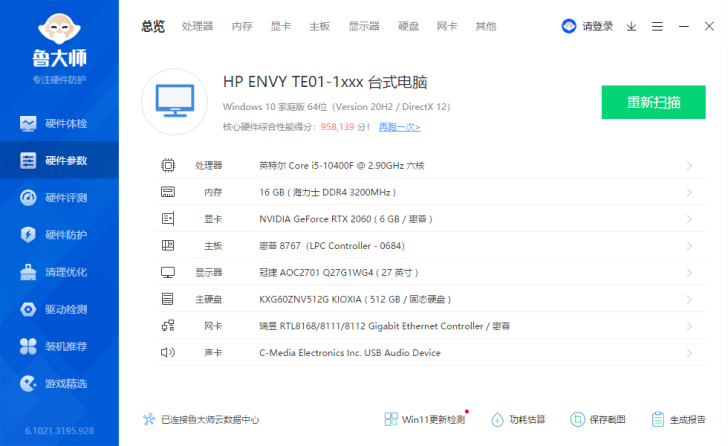Screen dimensions: 728x446
Task: Expand the C-Media audio row chevron
Action: (x=689, y=353)
